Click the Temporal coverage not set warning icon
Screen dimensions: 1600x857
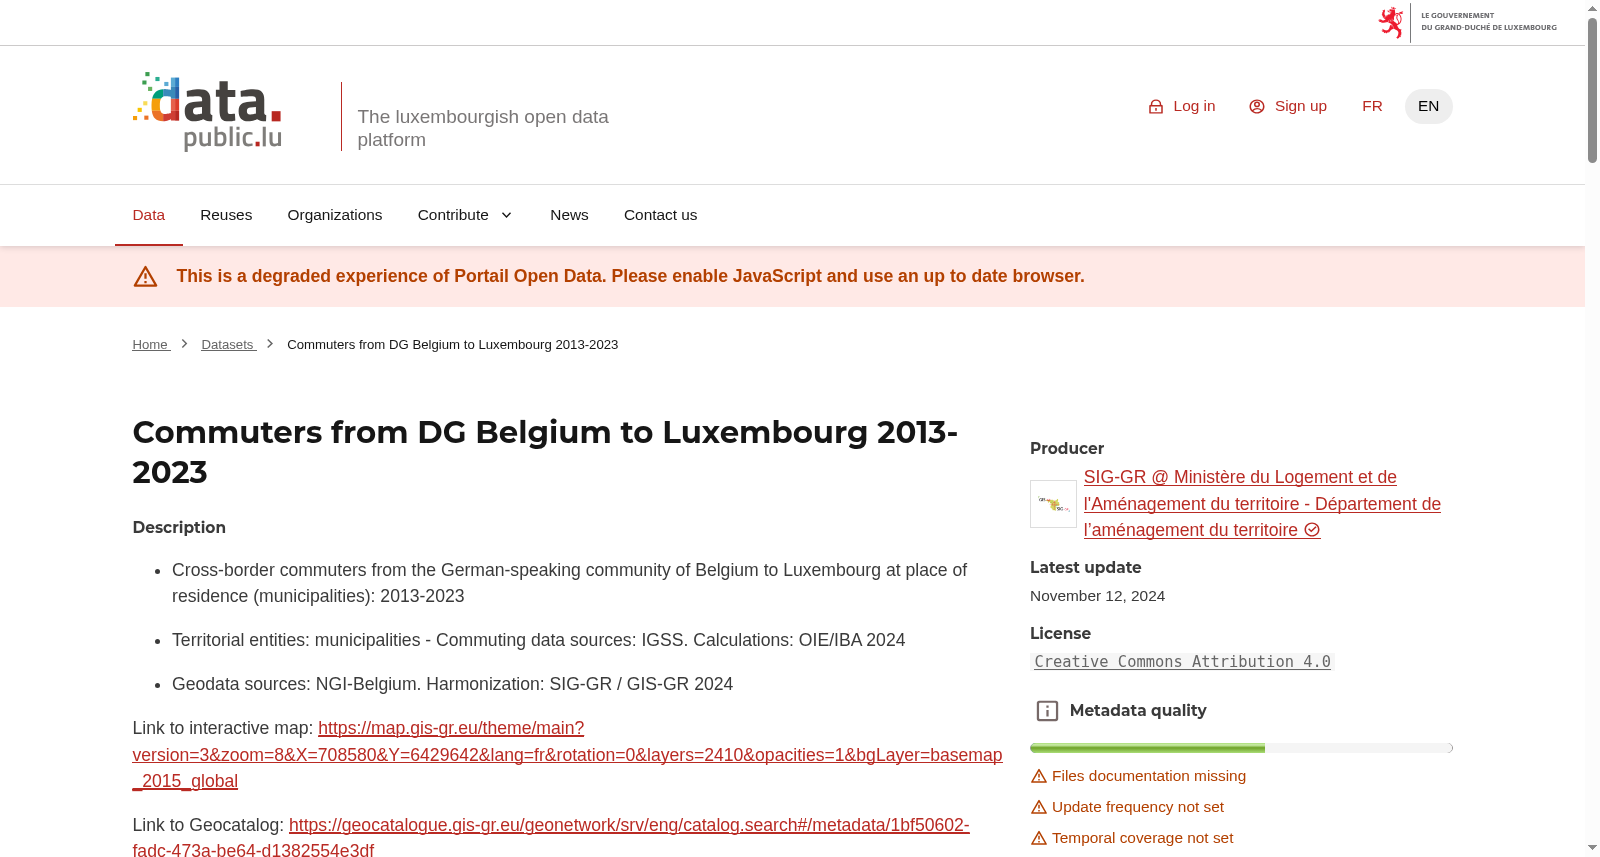point(1039,839)
